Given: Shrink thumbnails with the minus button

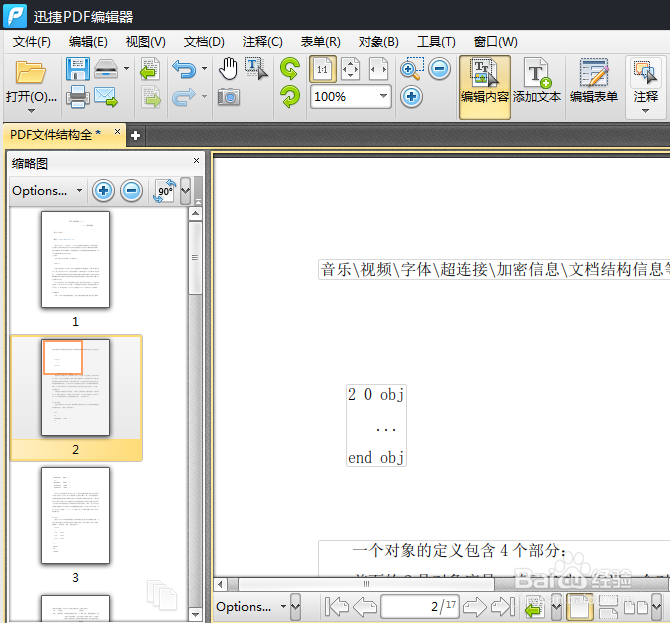Looking at the screenshot, I should (131, 190).
